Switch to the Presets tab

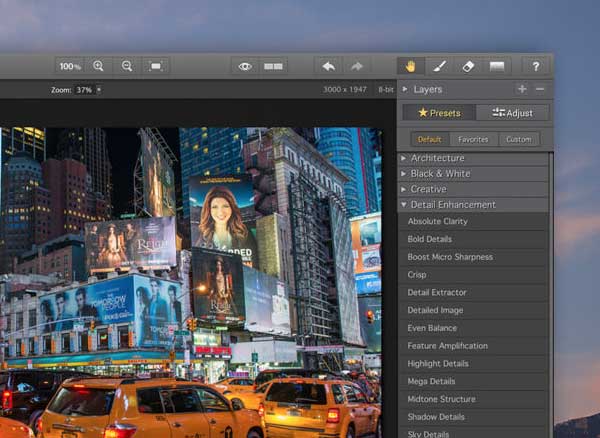pos(439,113)
